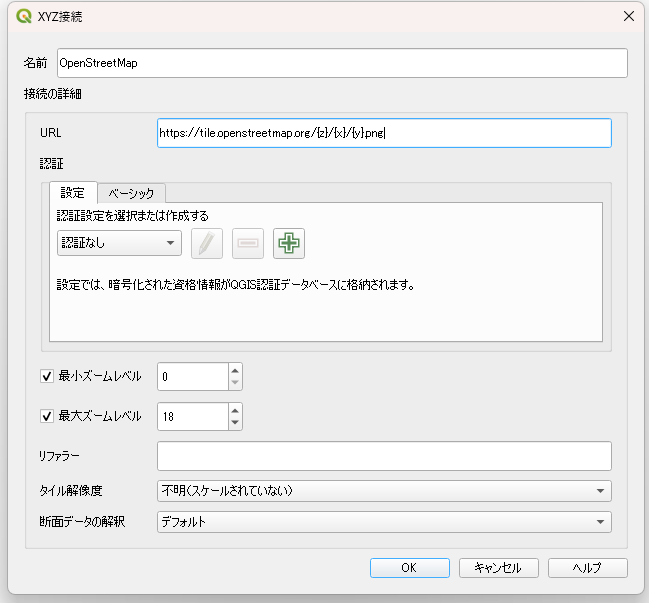
Task: Toggle the 最小ズームレベル checkbox
Action: click(x=47, y=376)
